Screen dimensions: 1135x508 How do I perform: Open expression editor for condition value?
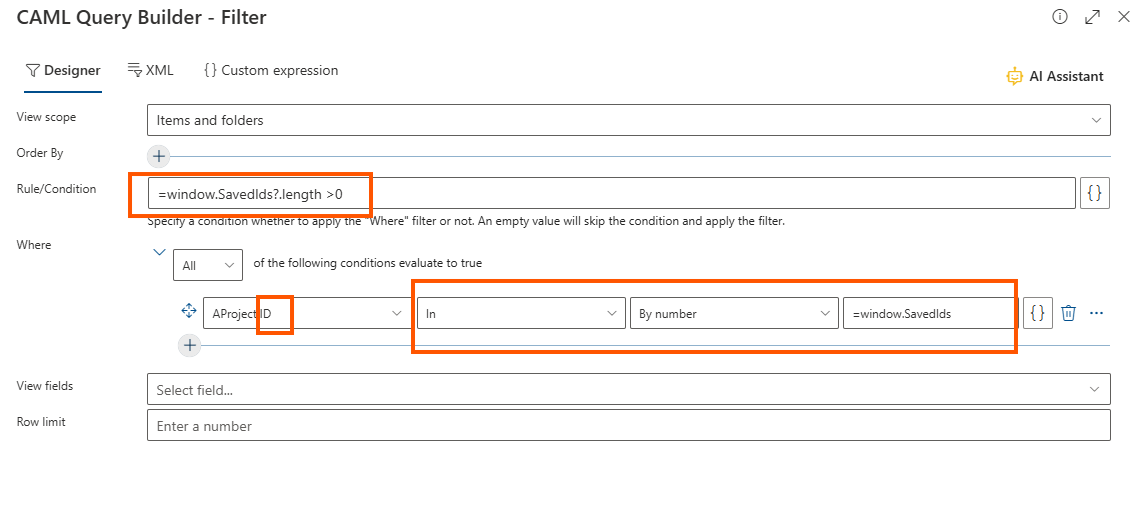click(x=1037, y=313)
